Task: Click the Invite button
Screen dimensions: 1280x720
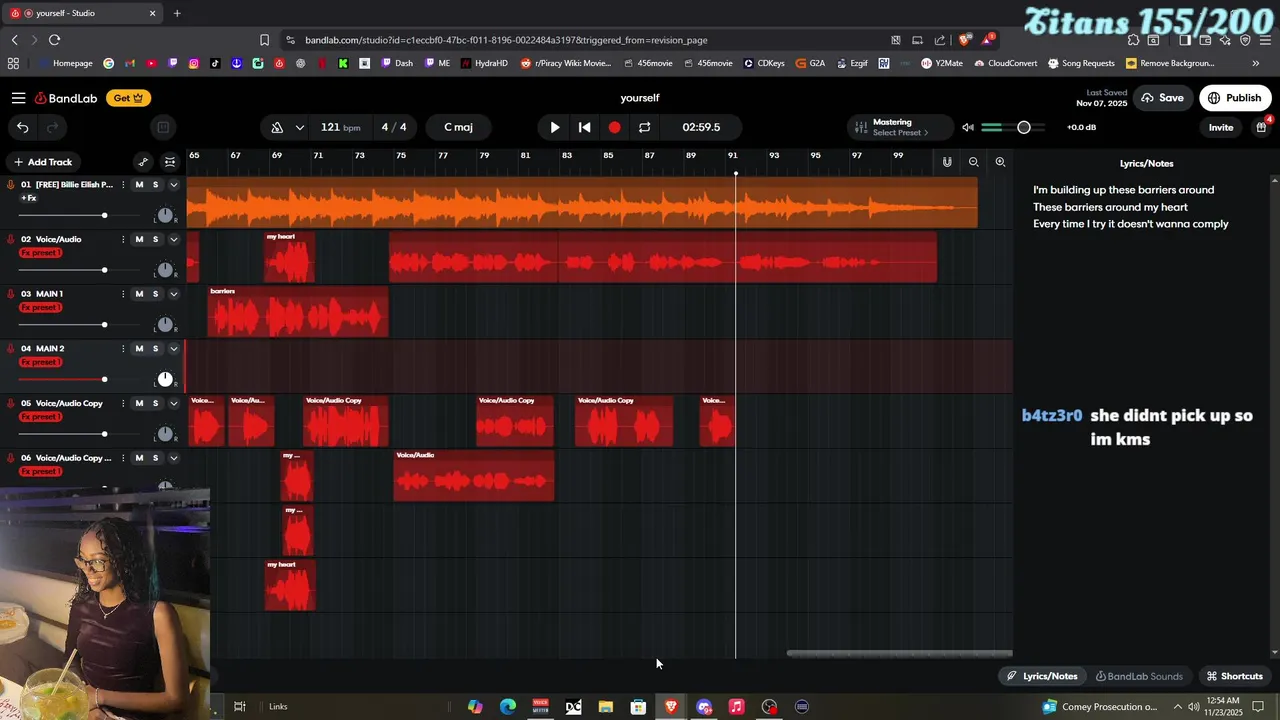Action: coord(1220,127)
